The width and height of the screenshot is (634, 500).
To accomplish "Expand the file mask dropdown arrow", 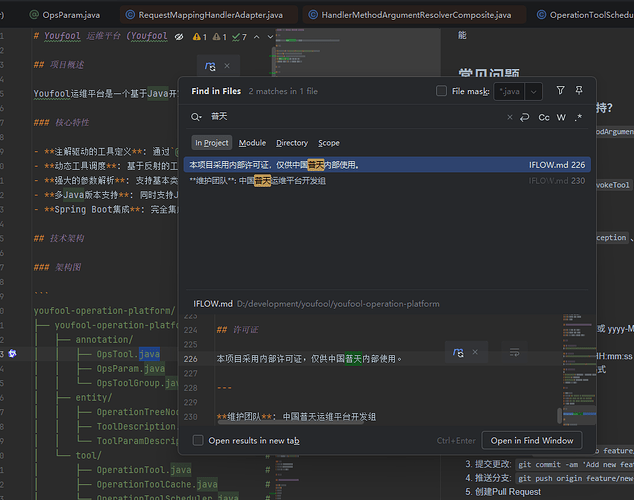I will pyautogui.click(x=533, y=91).
